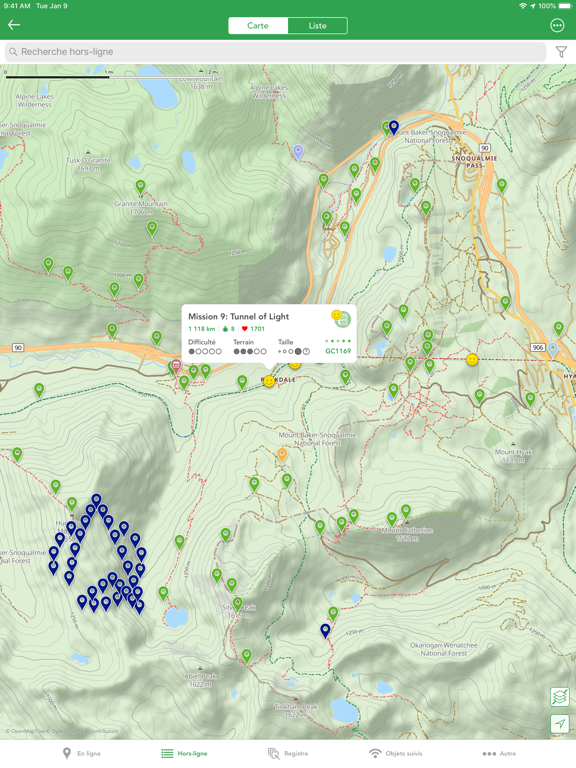Tap the distance 1 118 km
The width and height of the screenshot is (576, 768).
pos(202,329)
